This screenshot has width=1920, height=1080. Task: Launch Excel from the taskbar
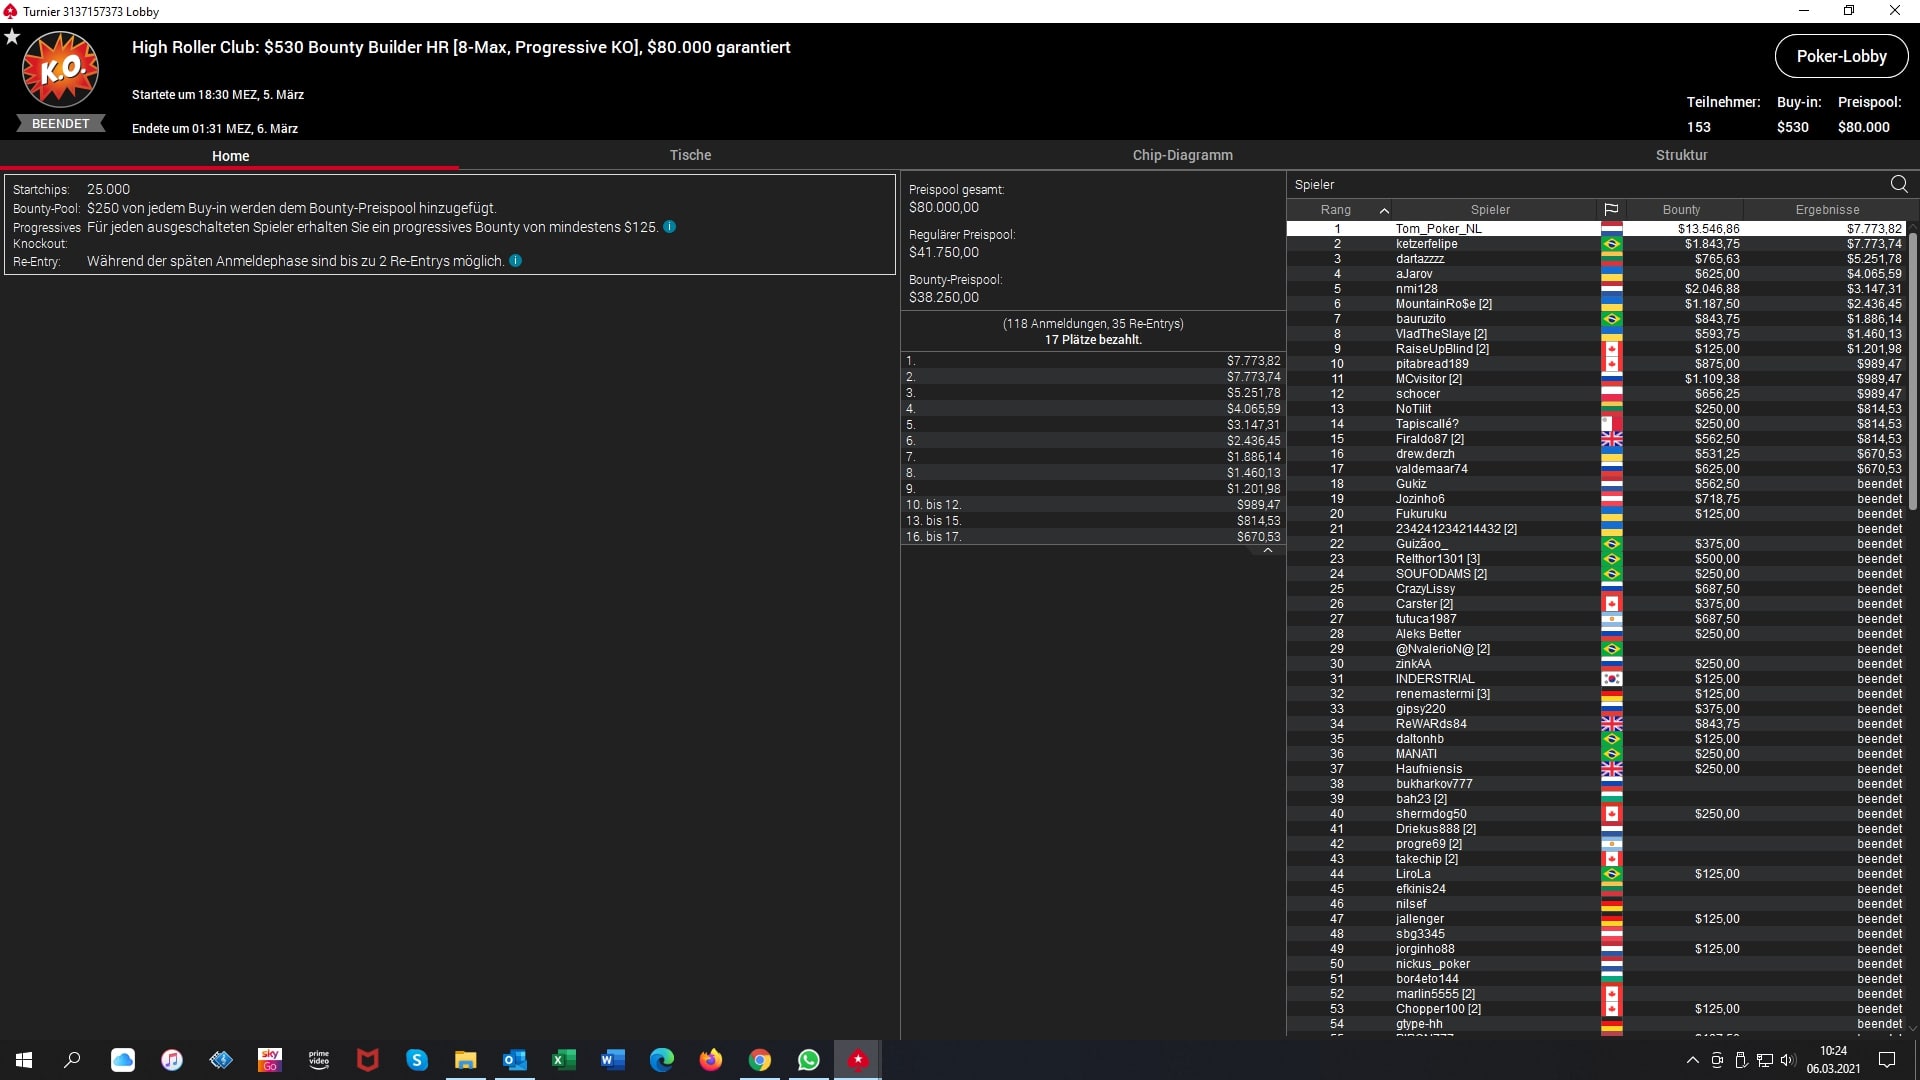tap(563, 1060)
